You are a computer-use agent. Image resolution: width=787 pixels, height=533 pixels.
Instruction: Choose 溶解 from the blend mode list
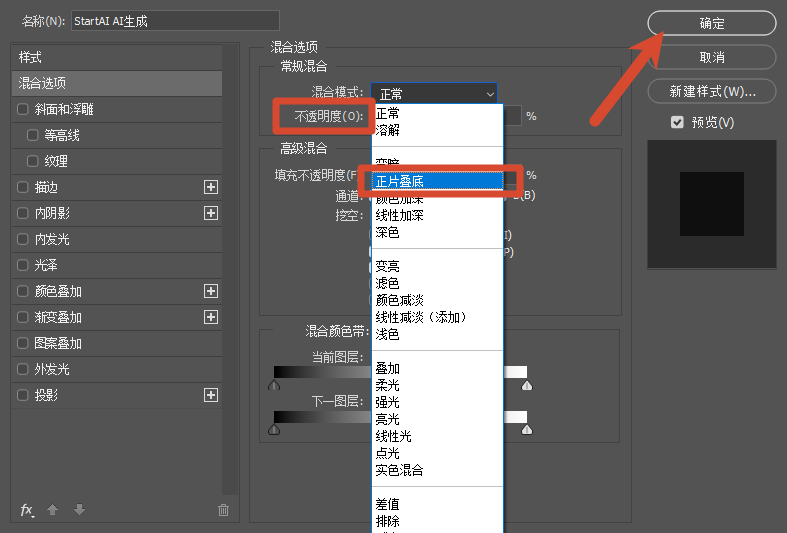[x=437, y=130]
